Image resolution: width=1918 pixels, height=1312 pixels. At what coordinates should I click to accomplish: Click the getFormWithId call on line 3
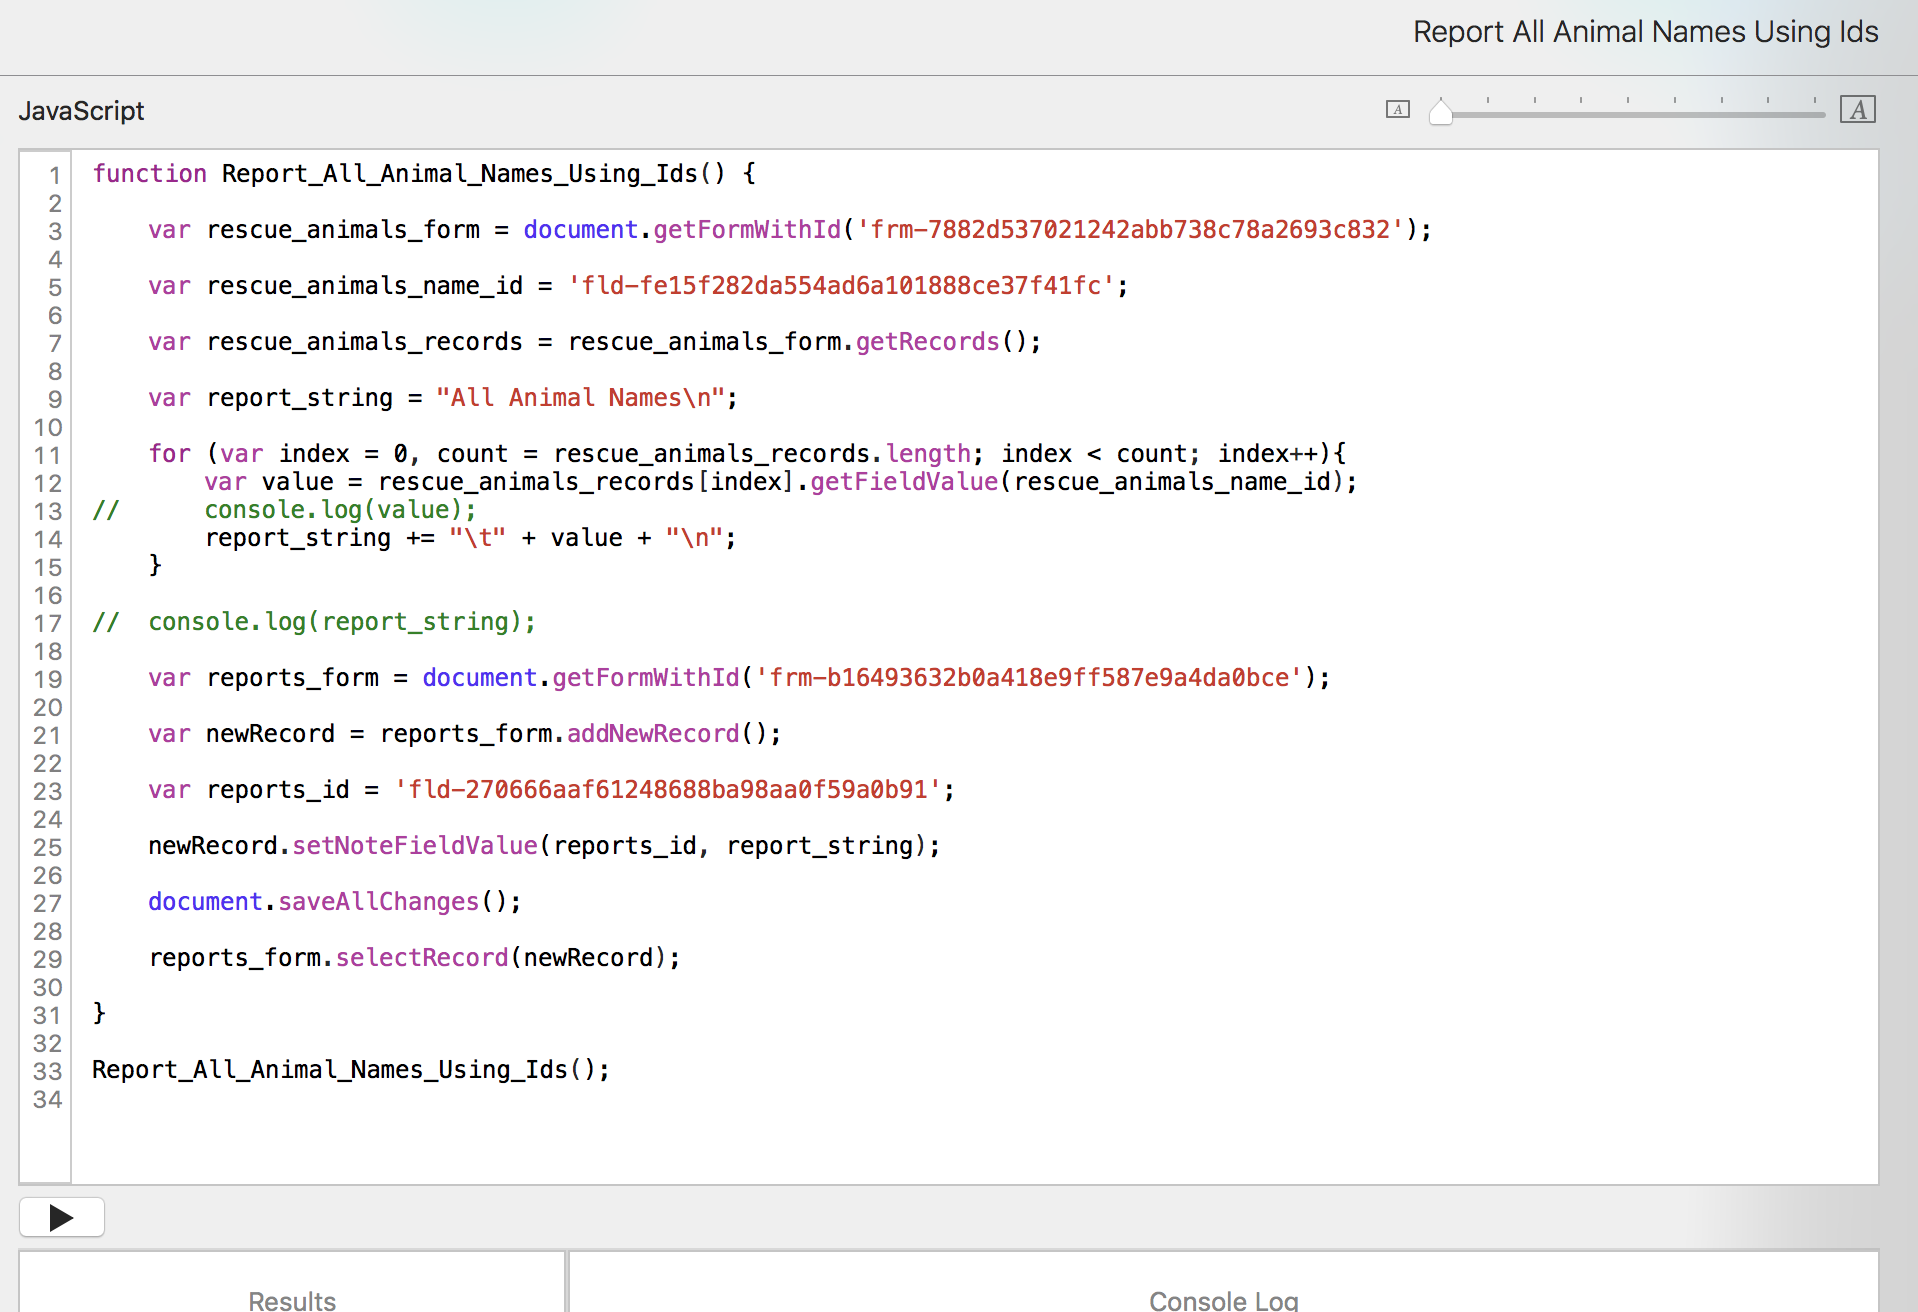747,230
